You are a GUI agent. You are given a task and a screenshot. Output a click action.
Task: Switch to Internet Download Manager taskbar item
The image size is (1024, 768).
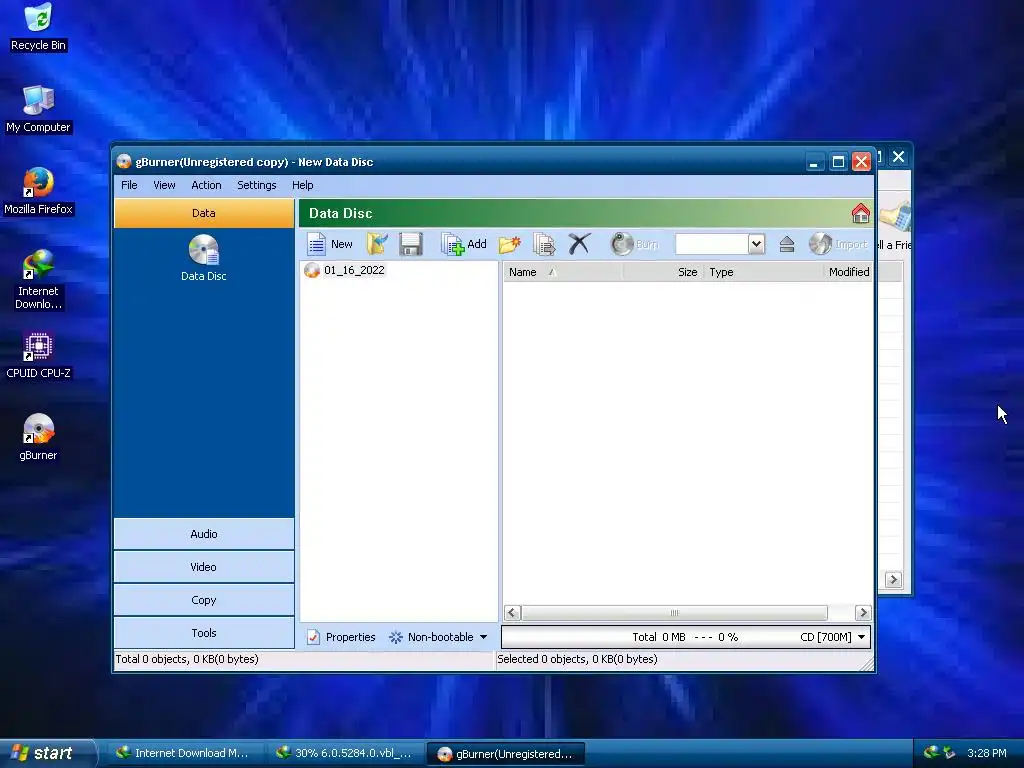[x=184, y=753]
